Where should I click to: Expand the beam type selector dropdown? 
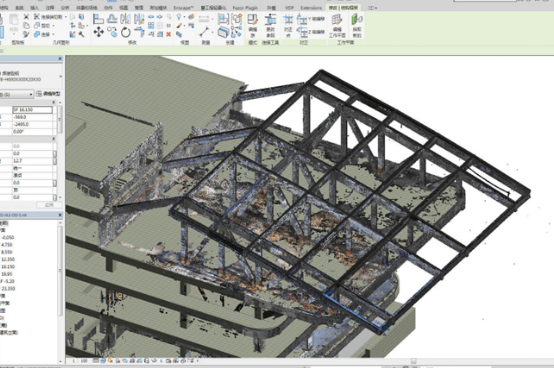(x=60, y=76)
